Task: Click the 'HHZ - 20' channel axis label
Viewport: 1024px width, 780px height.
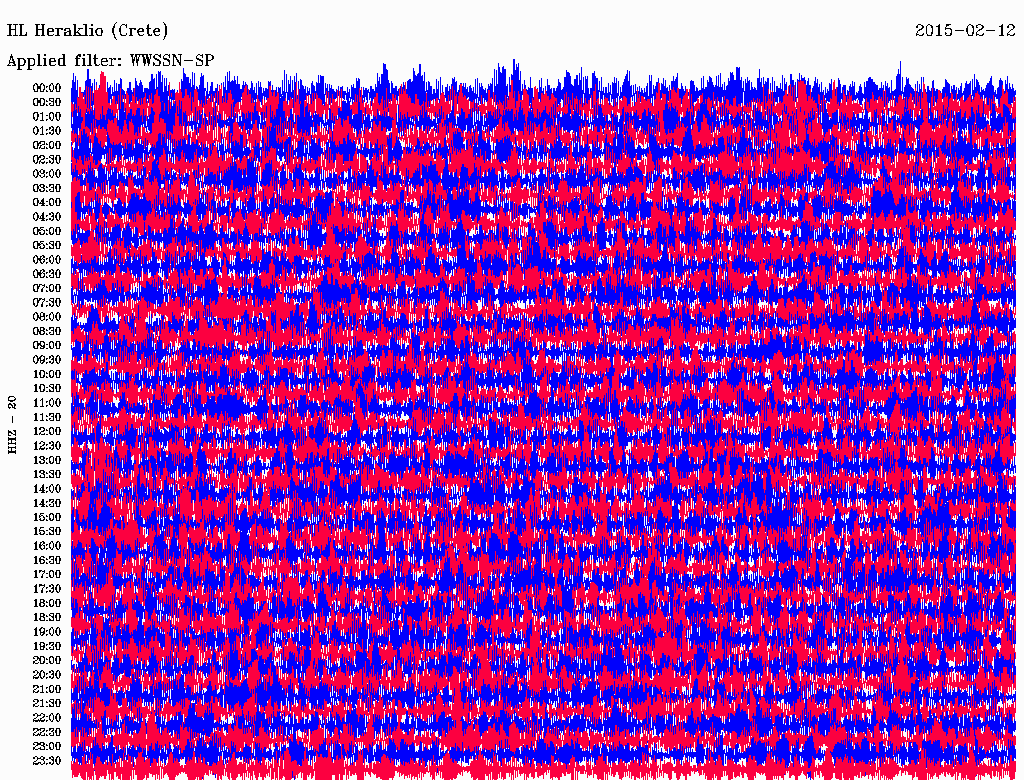Action: pyautogui.click(x=12, y=425)
